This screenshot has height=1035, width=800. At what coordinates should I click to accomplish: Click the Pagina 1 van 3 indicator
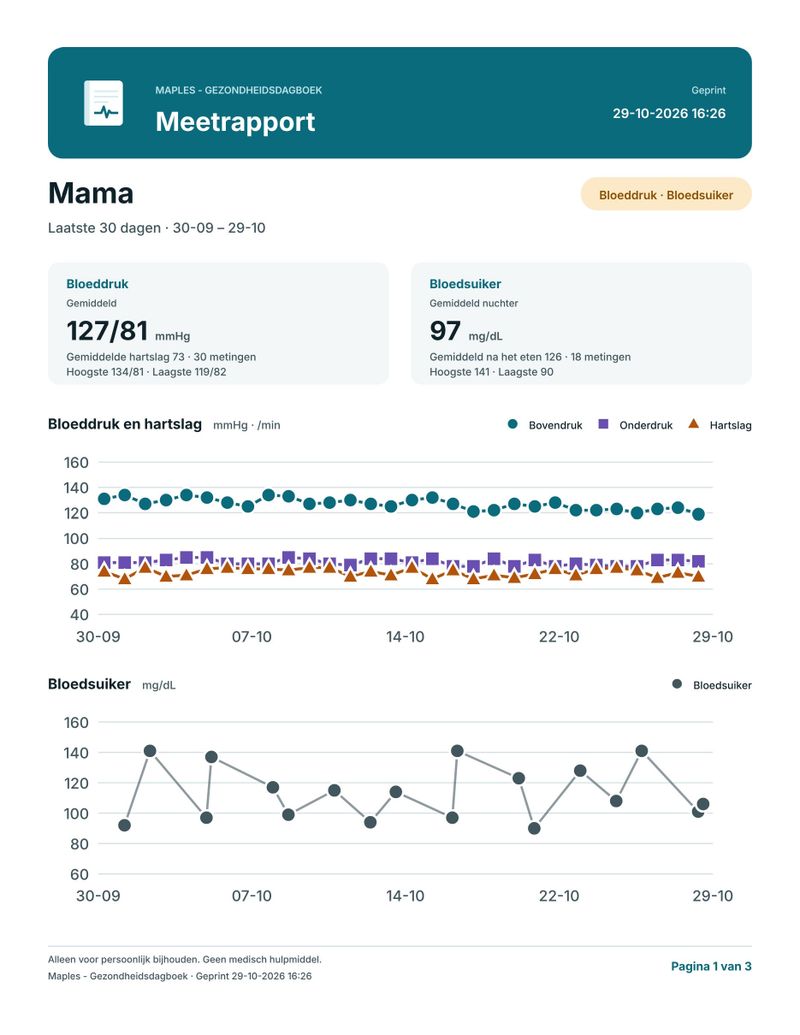(711, 966)
